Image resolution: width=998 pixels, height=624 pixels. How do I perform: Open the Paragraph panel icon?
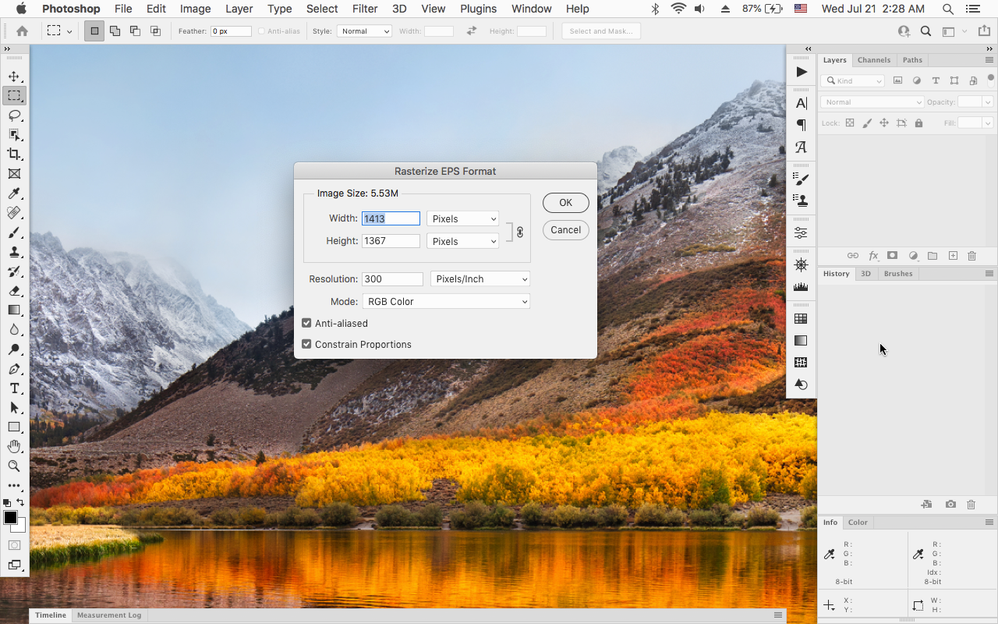tap(801, 125)
